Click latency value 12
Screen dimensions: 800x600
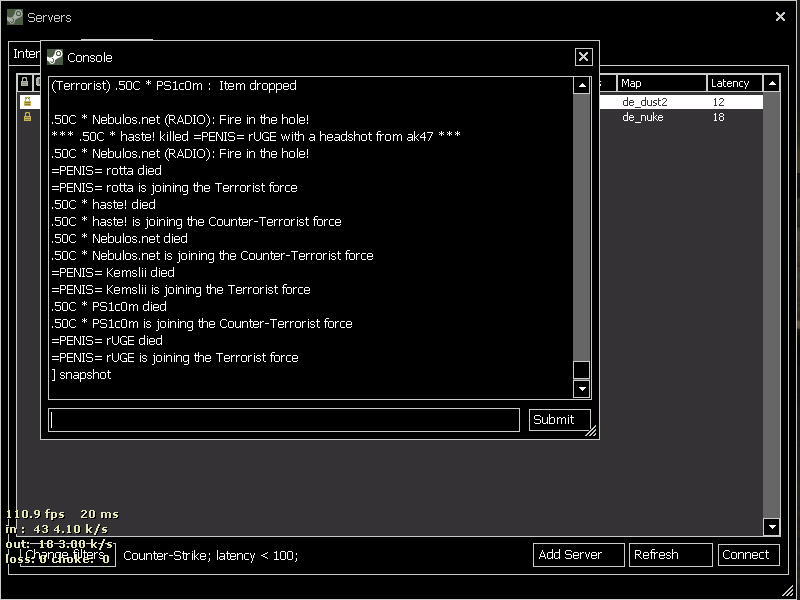[x=718, y=102]
